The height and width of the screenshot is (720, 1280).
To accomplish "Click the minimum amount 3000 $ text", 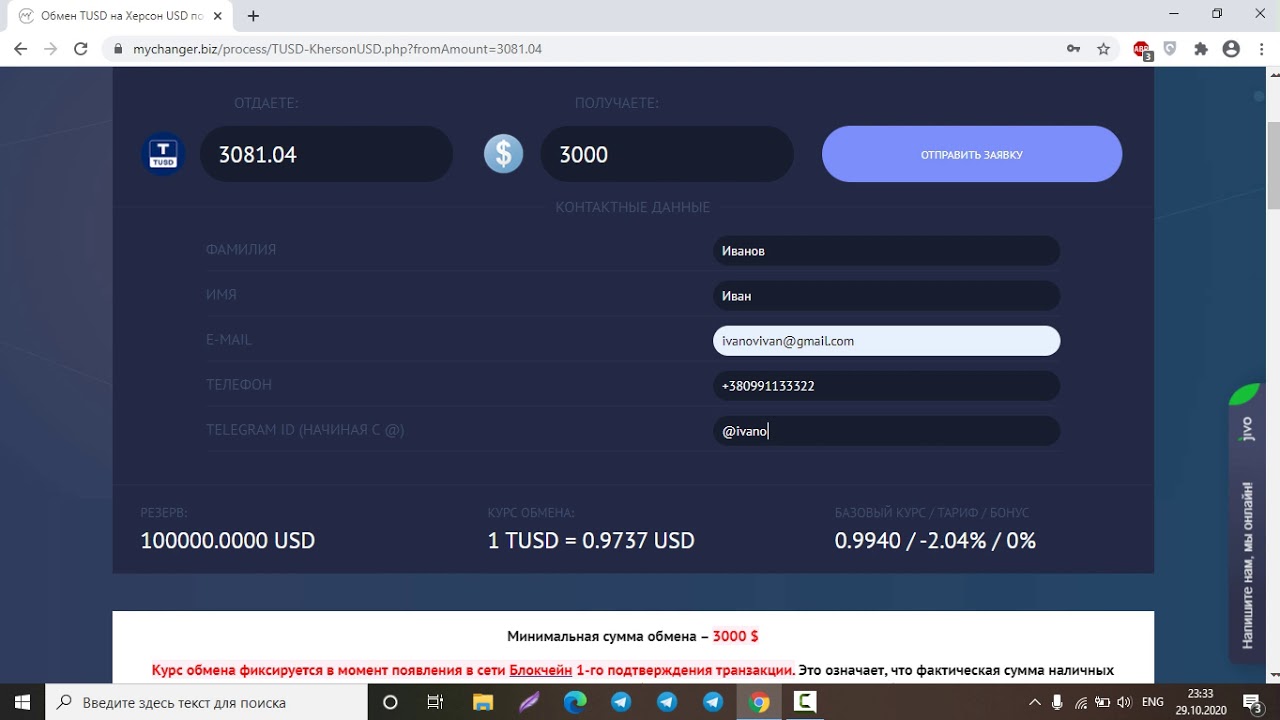I will [x=735, y=636].
